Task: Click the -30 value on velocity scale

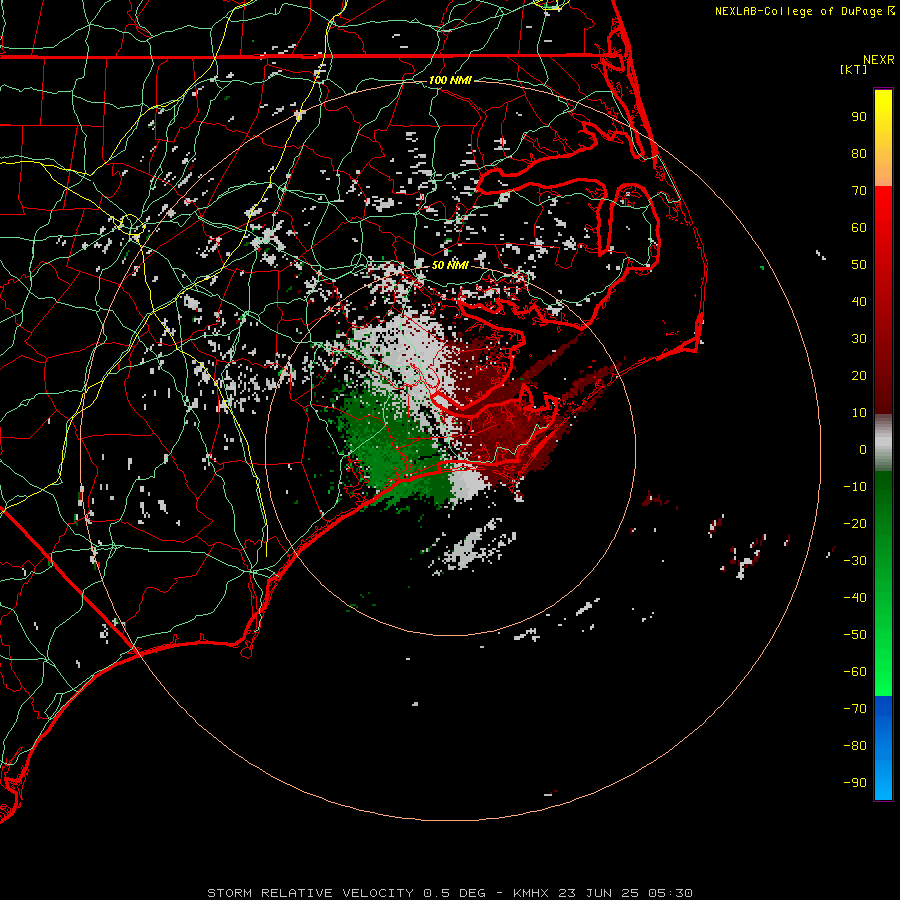Action: (855, 561)
